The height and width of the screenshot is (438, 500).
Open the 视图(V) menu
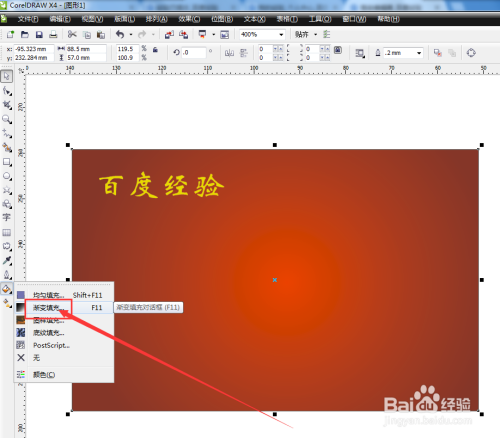[x=92, y=19]
